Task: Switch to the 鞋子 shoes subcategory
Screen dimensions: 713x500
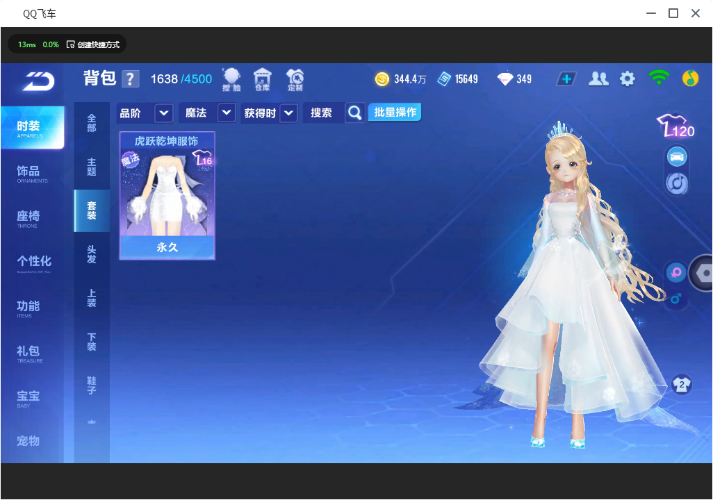Action: pos(92,385)
